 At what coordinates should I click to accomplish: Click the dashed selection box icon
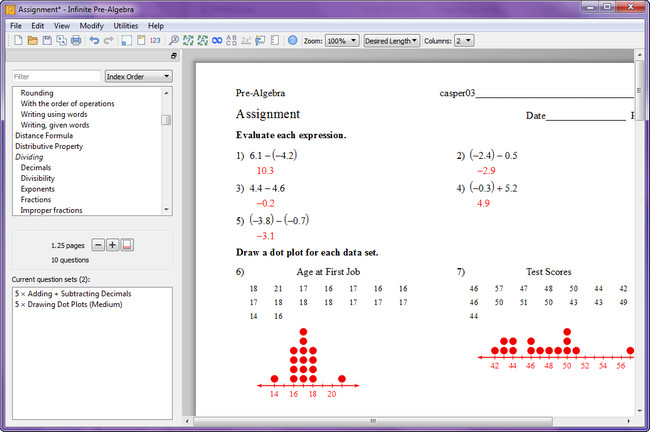pyautogui.click(x=126, y=40)
